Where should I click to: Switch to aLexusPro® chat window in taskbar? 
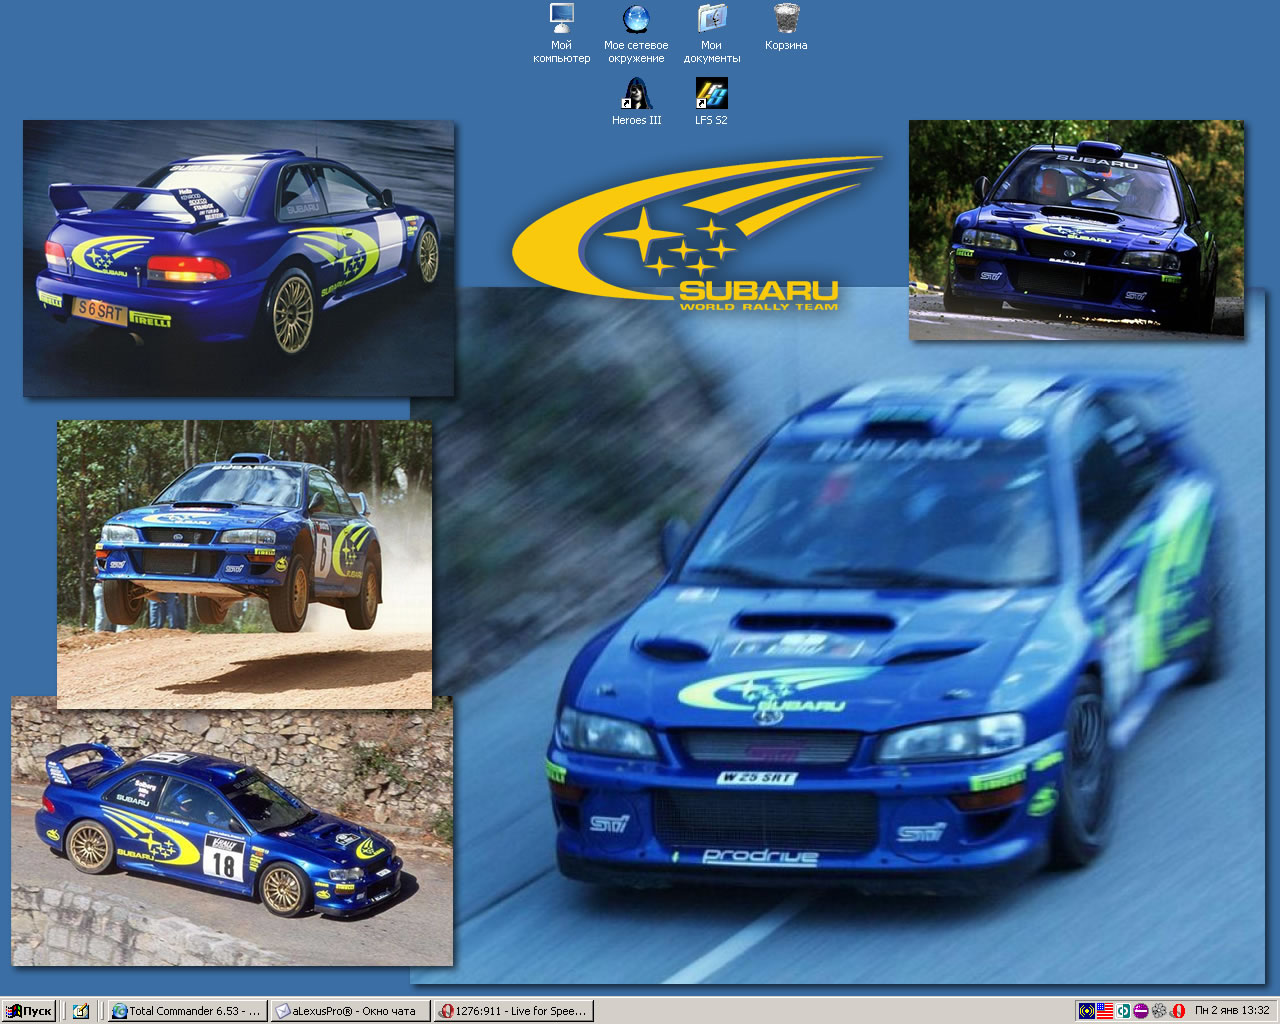(x=350, y=1011)
